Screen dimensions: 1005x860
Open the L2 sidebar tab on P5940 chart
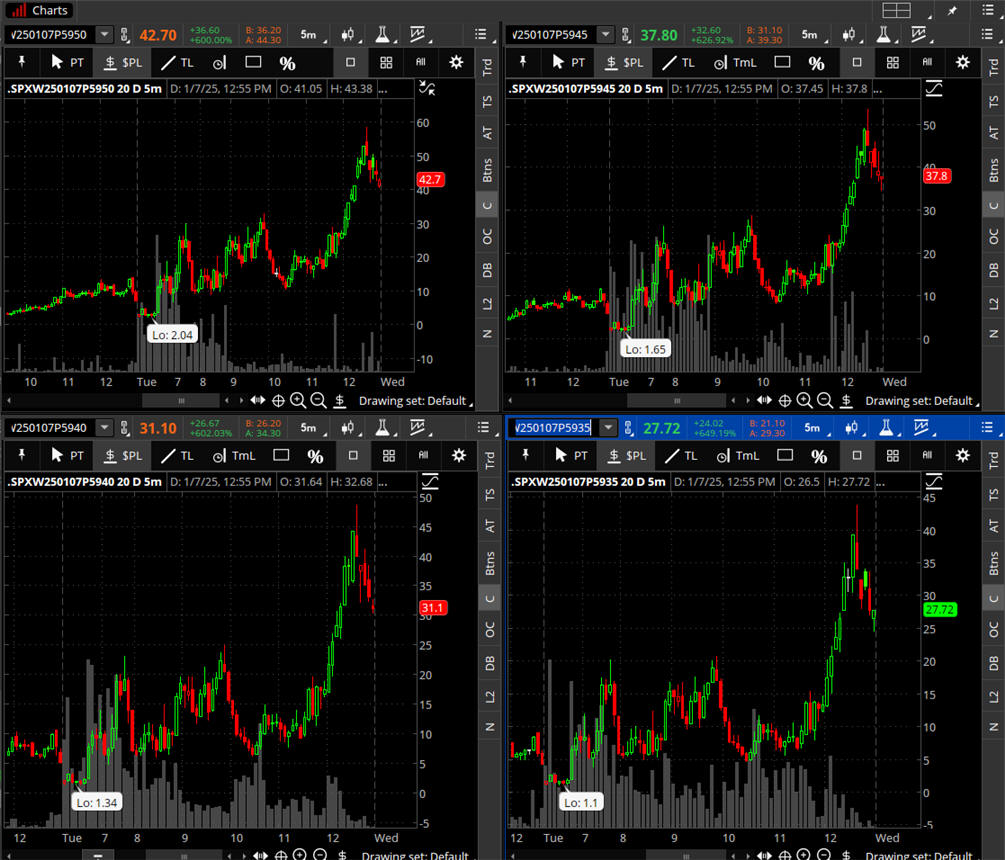(x=489, y=697)
